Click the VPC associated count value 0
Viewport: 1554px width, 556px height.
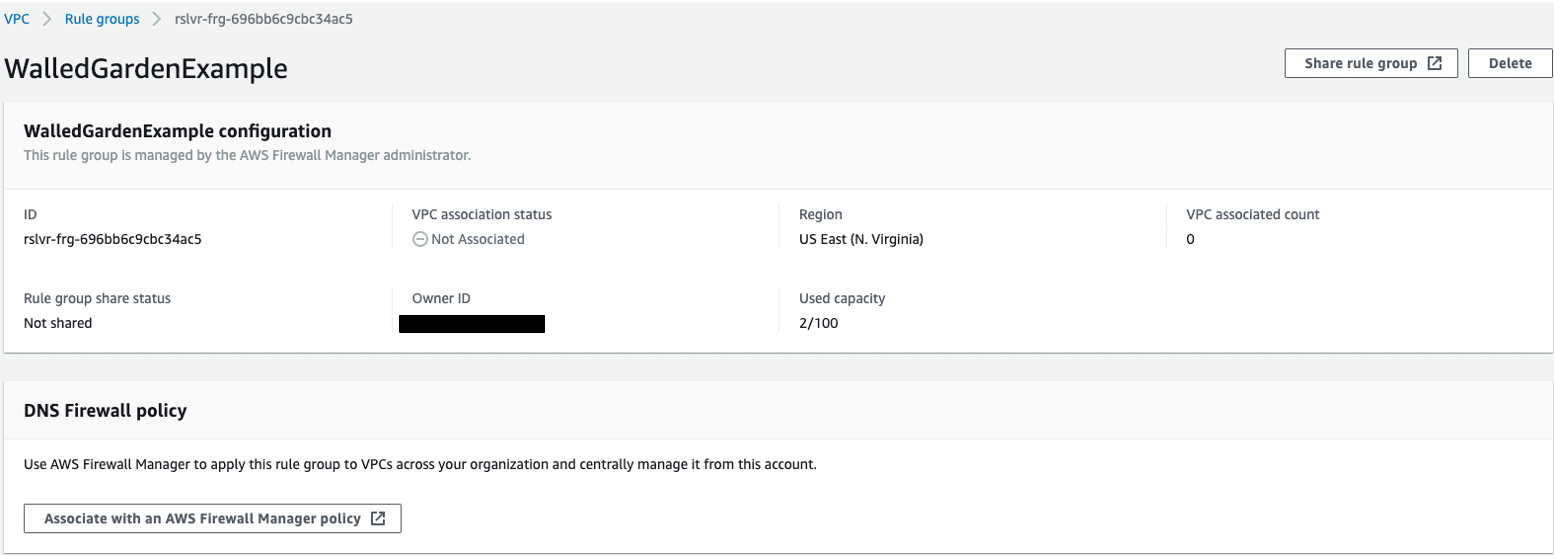point(1190,239)
